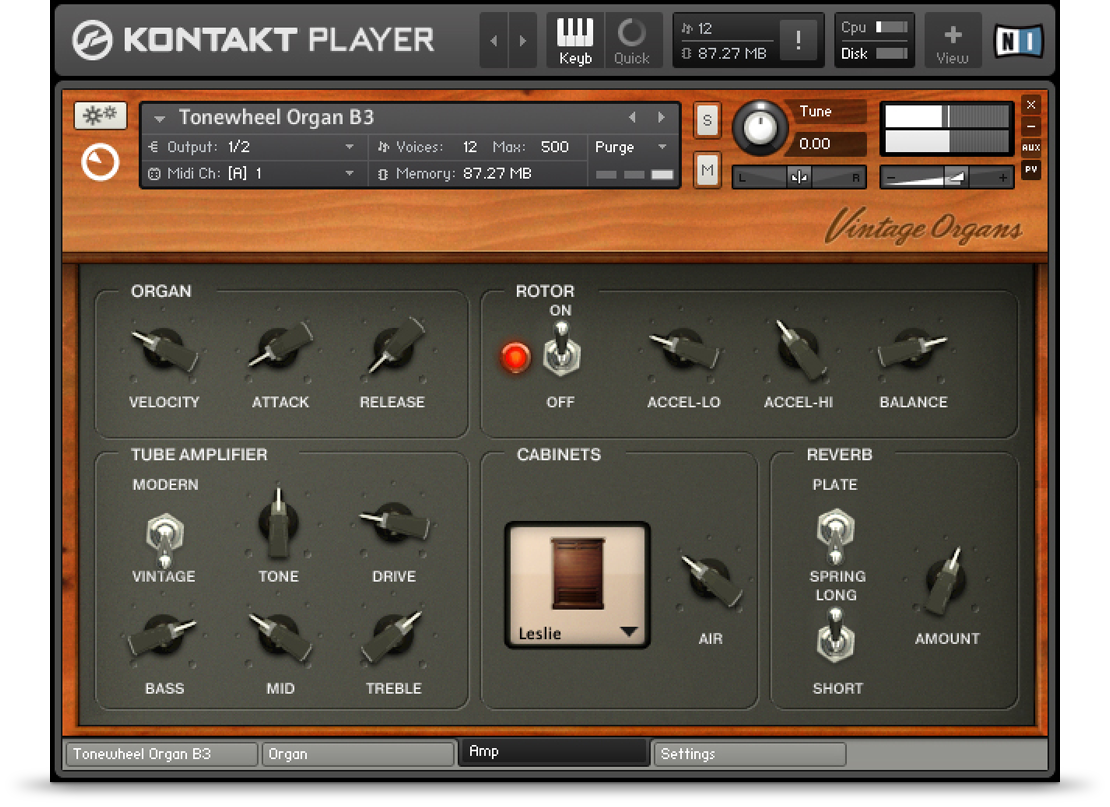Click the Leslie cabinet thumbnail image

578,573
